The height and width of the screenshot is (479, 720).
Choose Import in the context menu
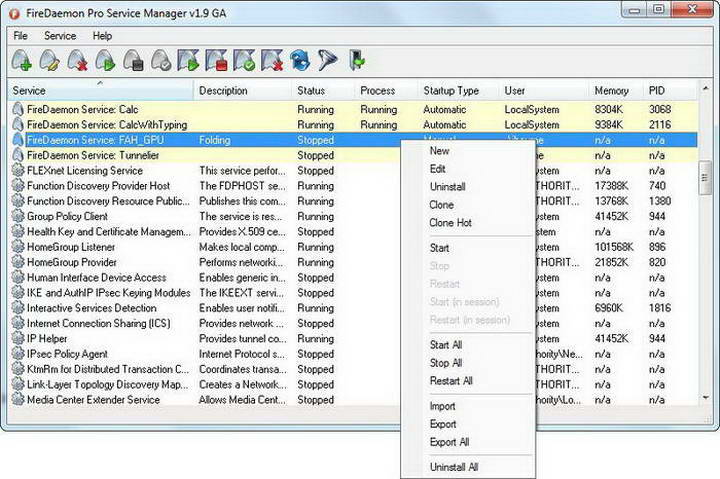(x=468, y=406)
